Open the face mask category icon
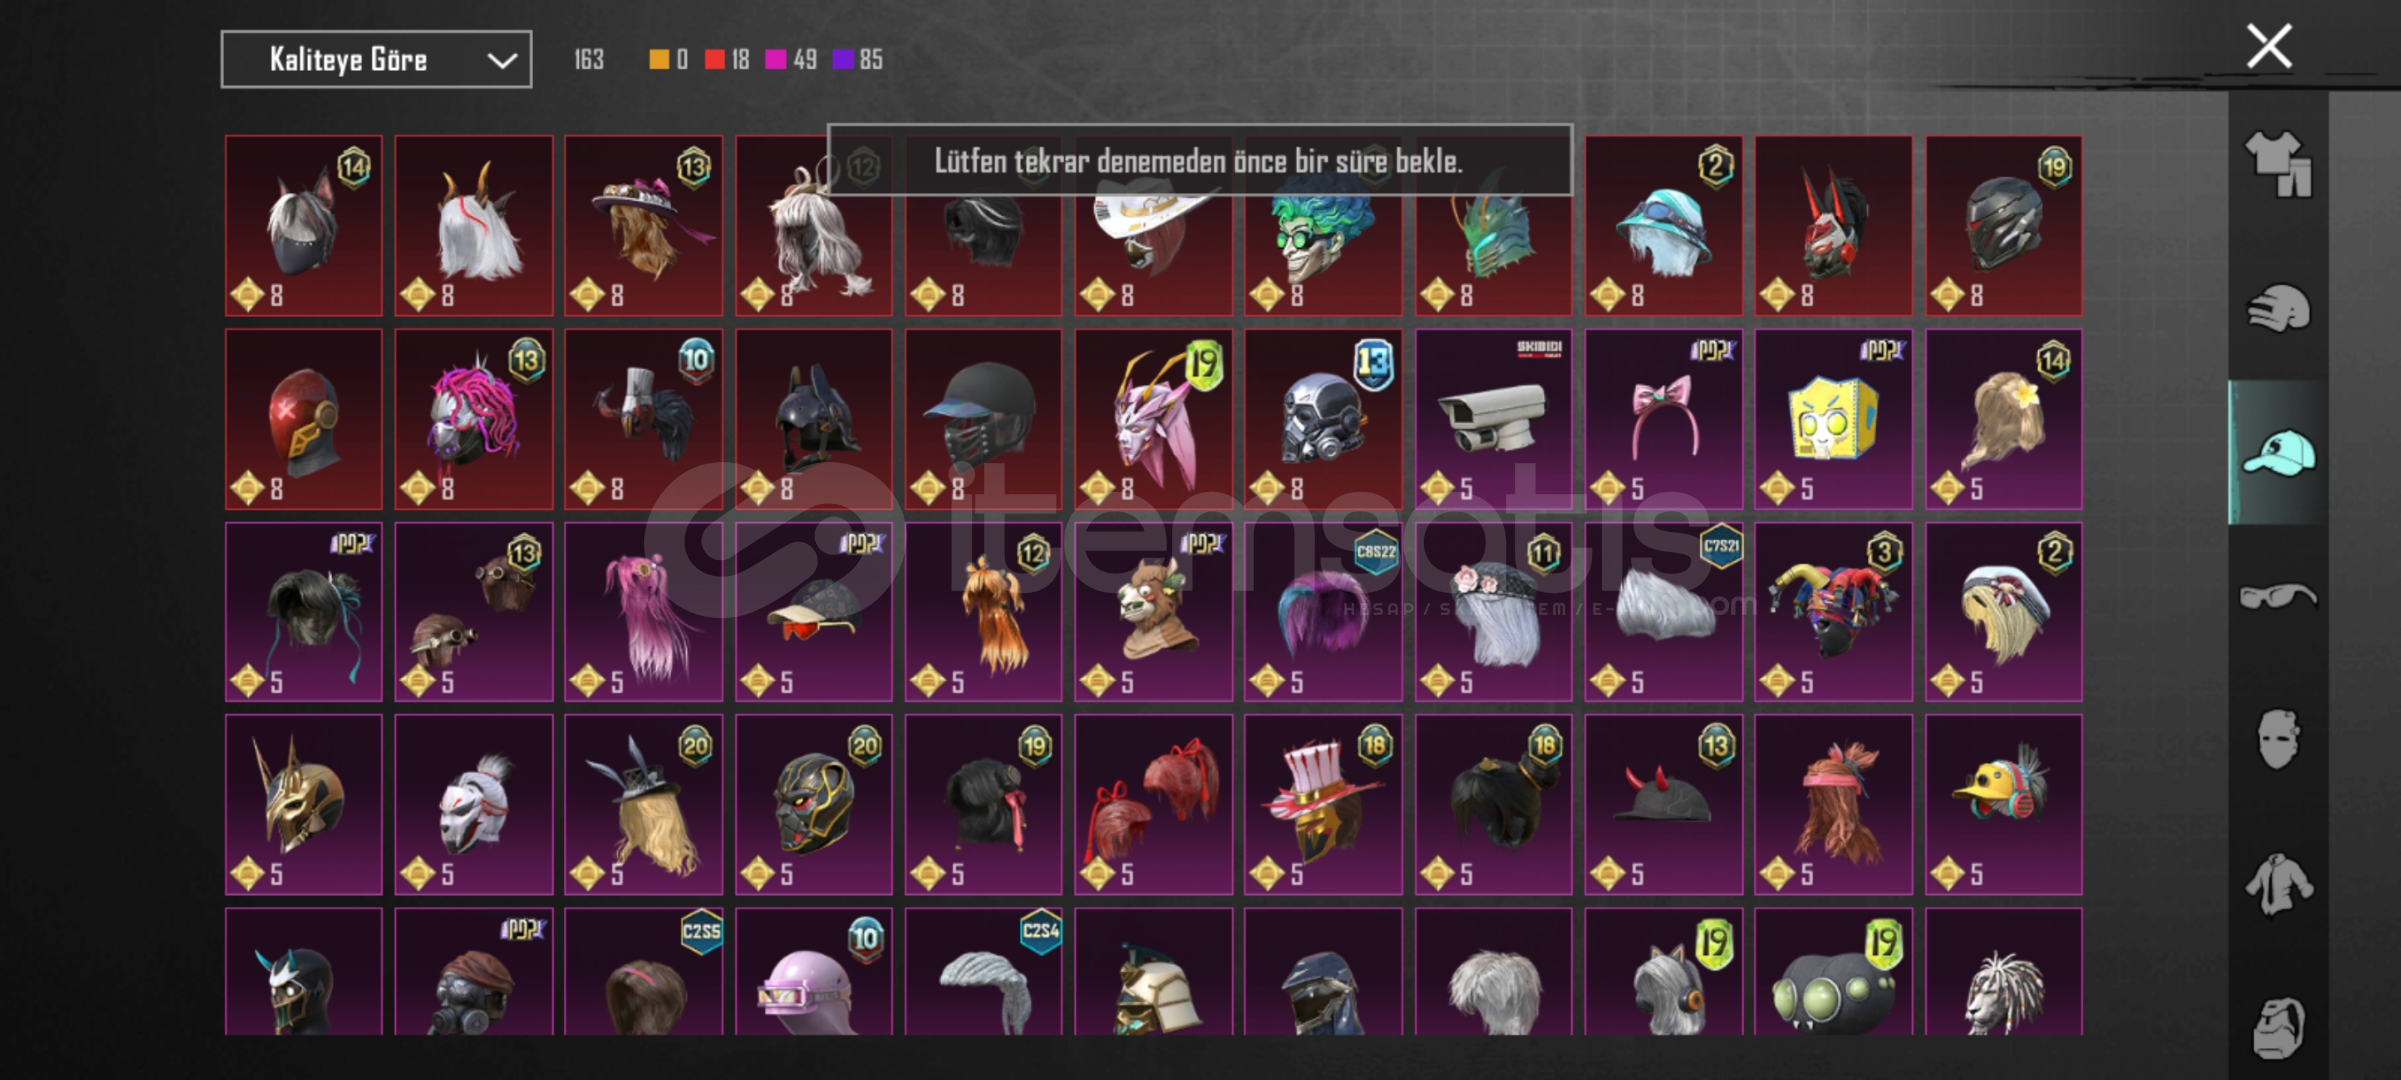 2278,740
